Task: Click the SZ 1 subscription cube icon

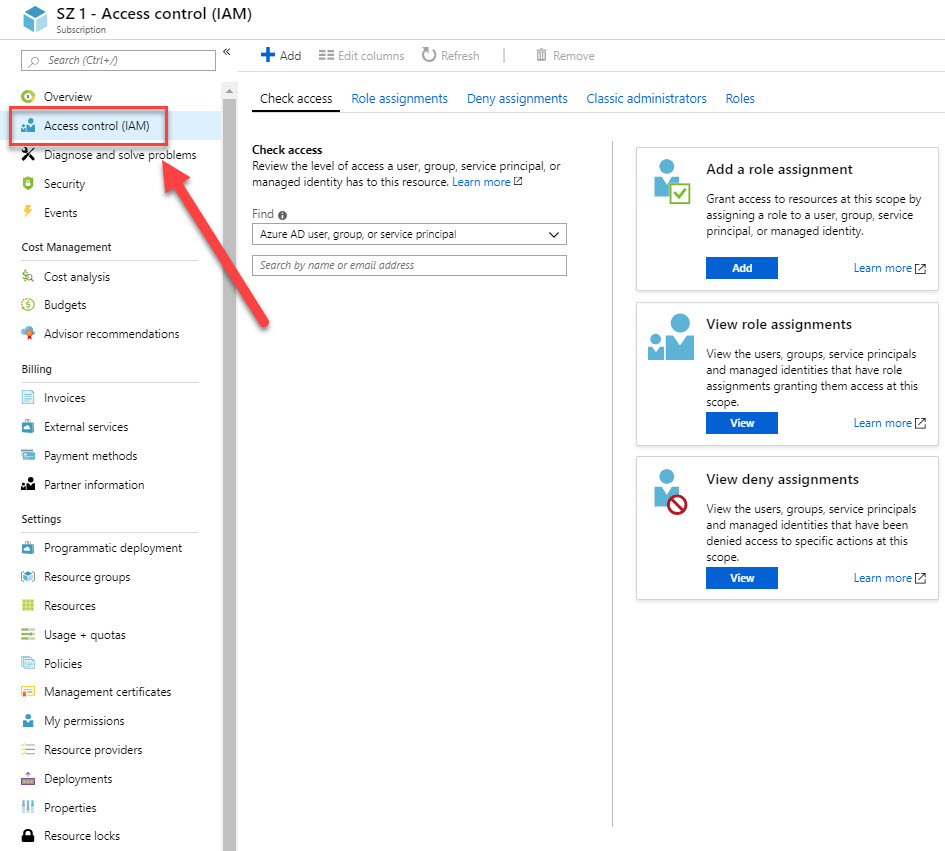Action: 35,19
